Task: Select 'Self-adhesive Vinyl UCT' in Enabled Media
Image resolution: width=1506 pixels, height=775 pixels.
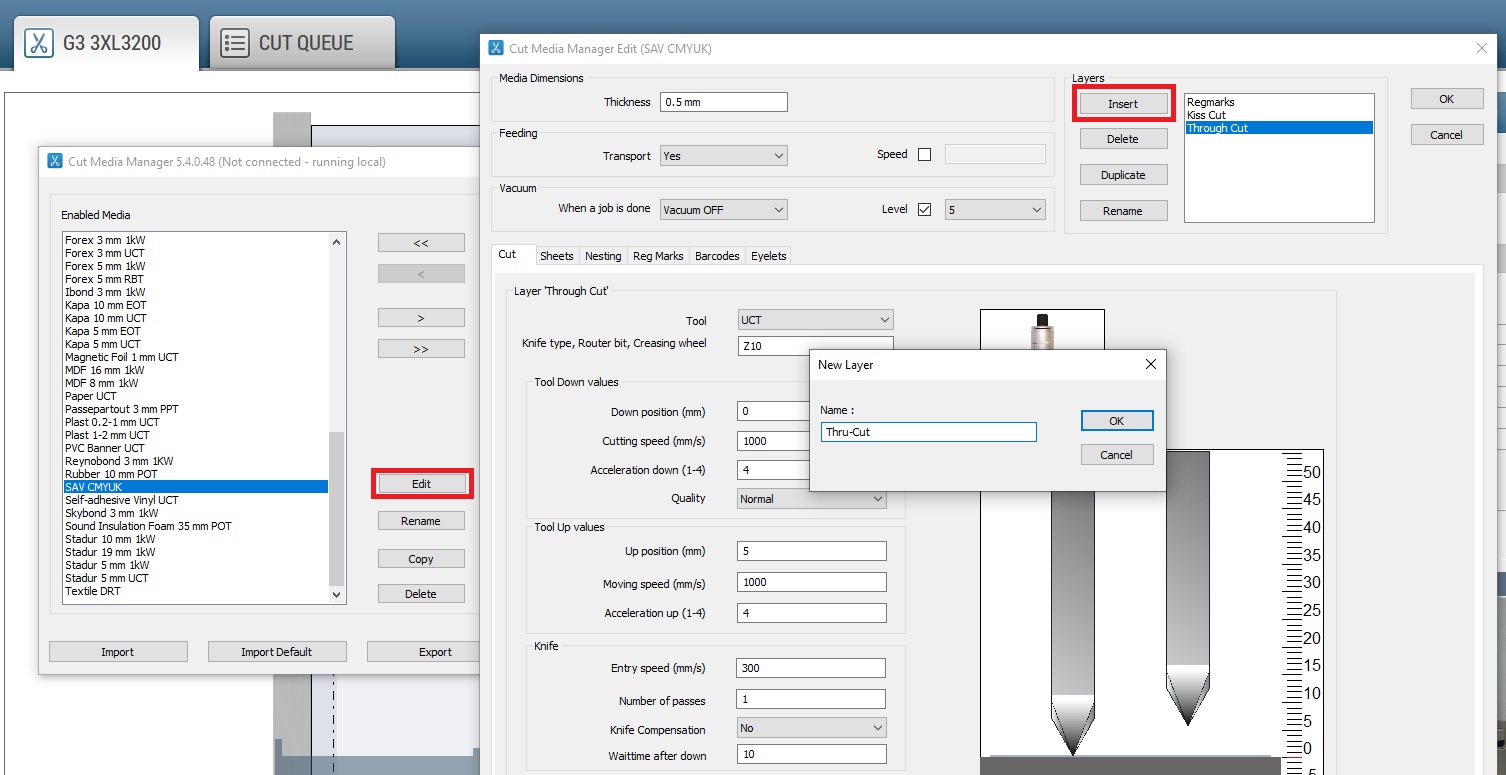Action: (196, 500)
